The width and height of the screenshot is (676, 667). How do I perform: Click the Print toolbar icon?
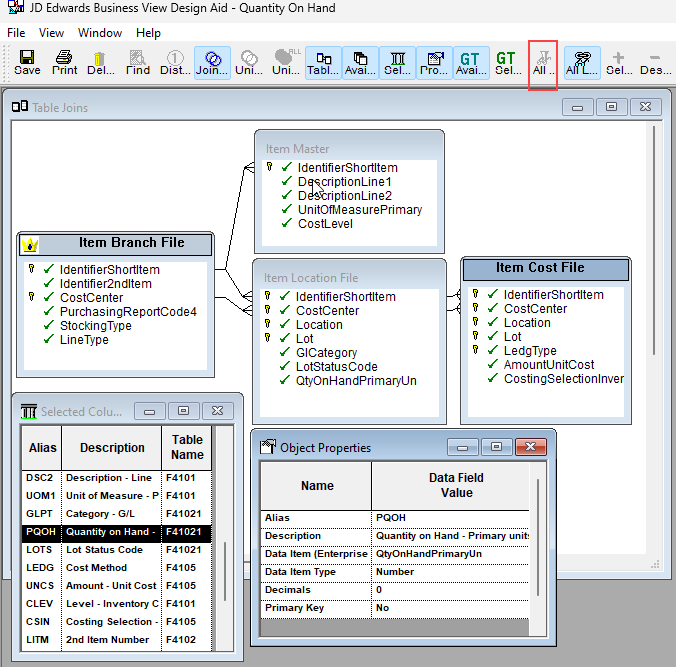coord(64,63)
